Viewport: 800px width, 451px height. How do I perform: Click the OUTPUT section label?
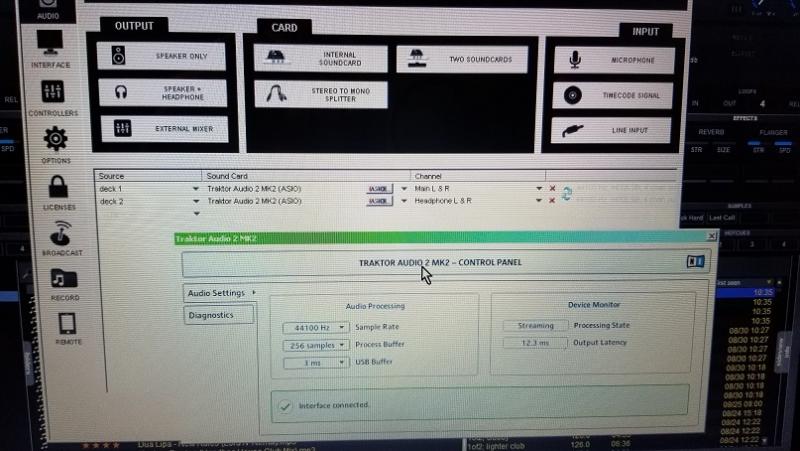tap(134, 26)
